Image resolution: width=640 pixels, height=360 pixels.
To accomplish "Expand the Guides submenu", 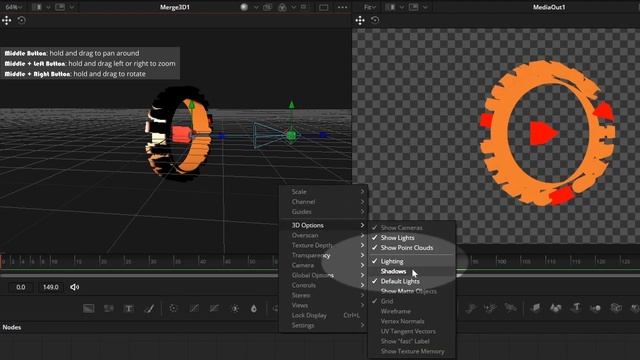I will pyautogui.click(x=323, y=212).
